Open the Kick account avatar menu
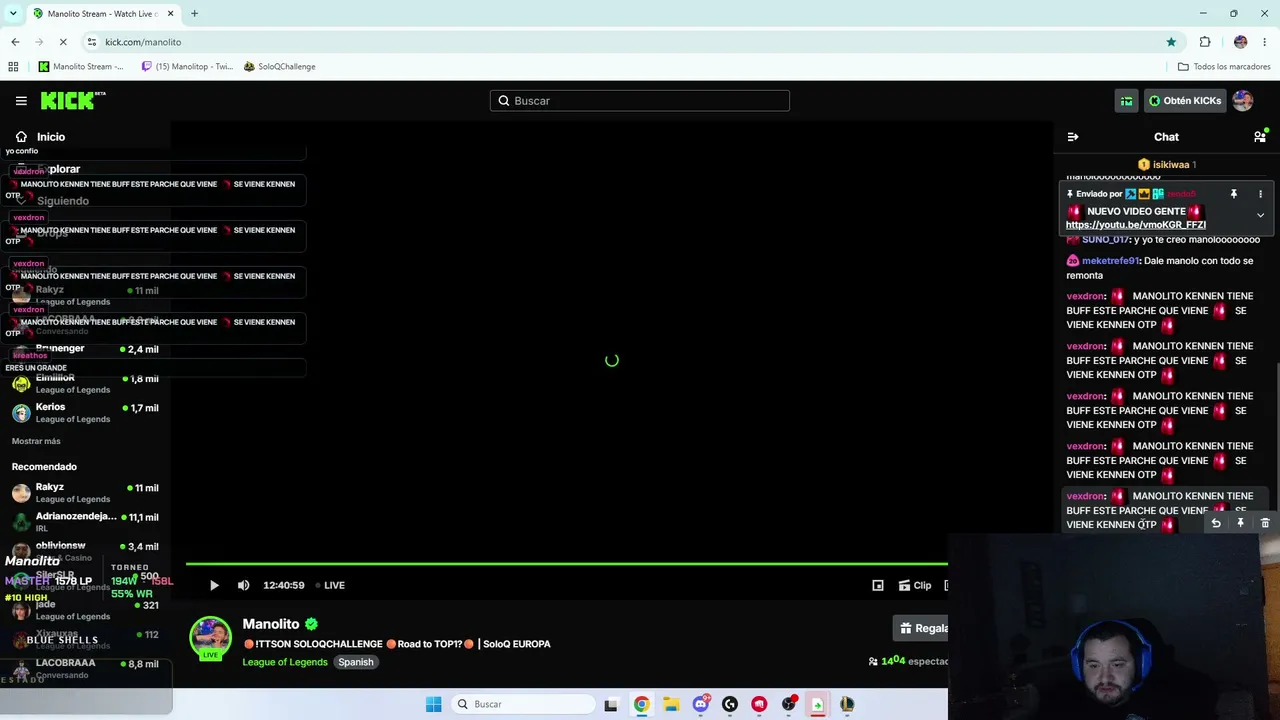The width and height of the screenshot is (1280, 720). (x=1243, y=101)
